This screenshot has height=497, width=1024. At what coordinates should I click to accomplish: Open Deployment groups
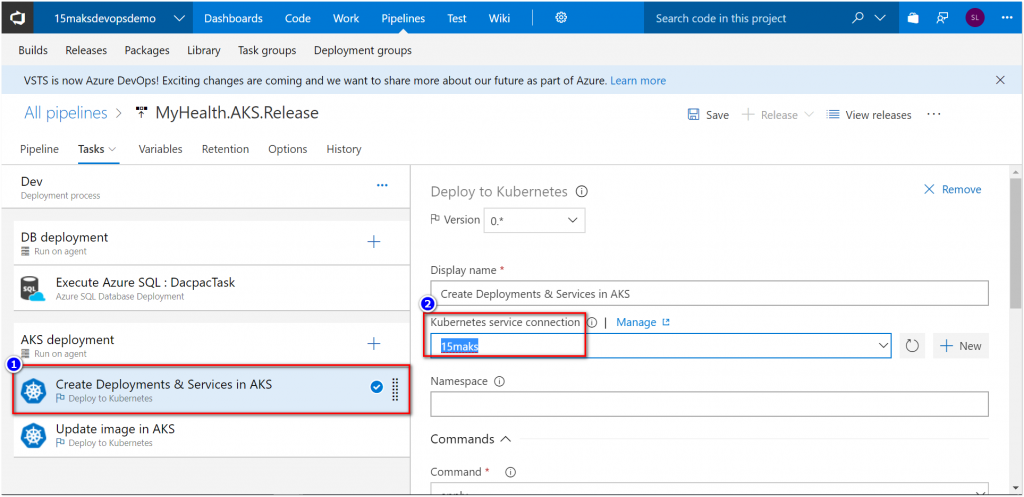coord(362,50)
